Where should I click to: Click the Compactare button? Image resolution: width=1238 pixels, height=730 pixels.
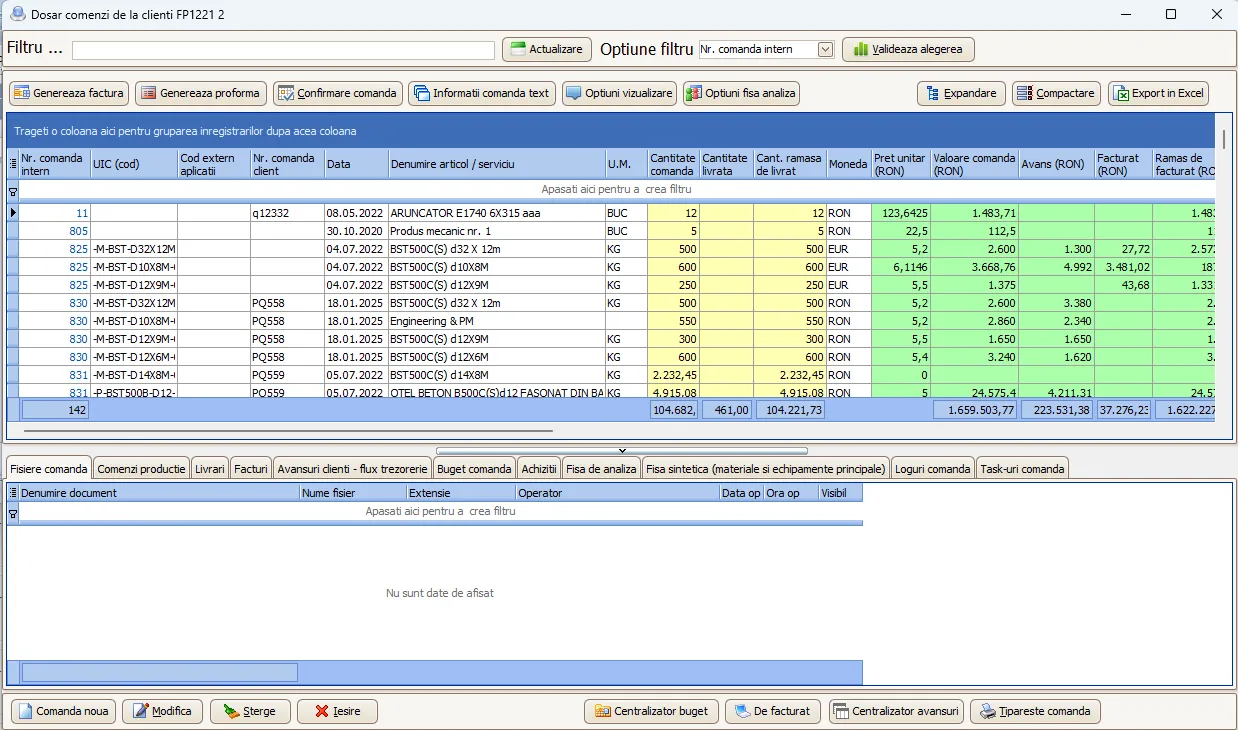(x=1057, y=93)
